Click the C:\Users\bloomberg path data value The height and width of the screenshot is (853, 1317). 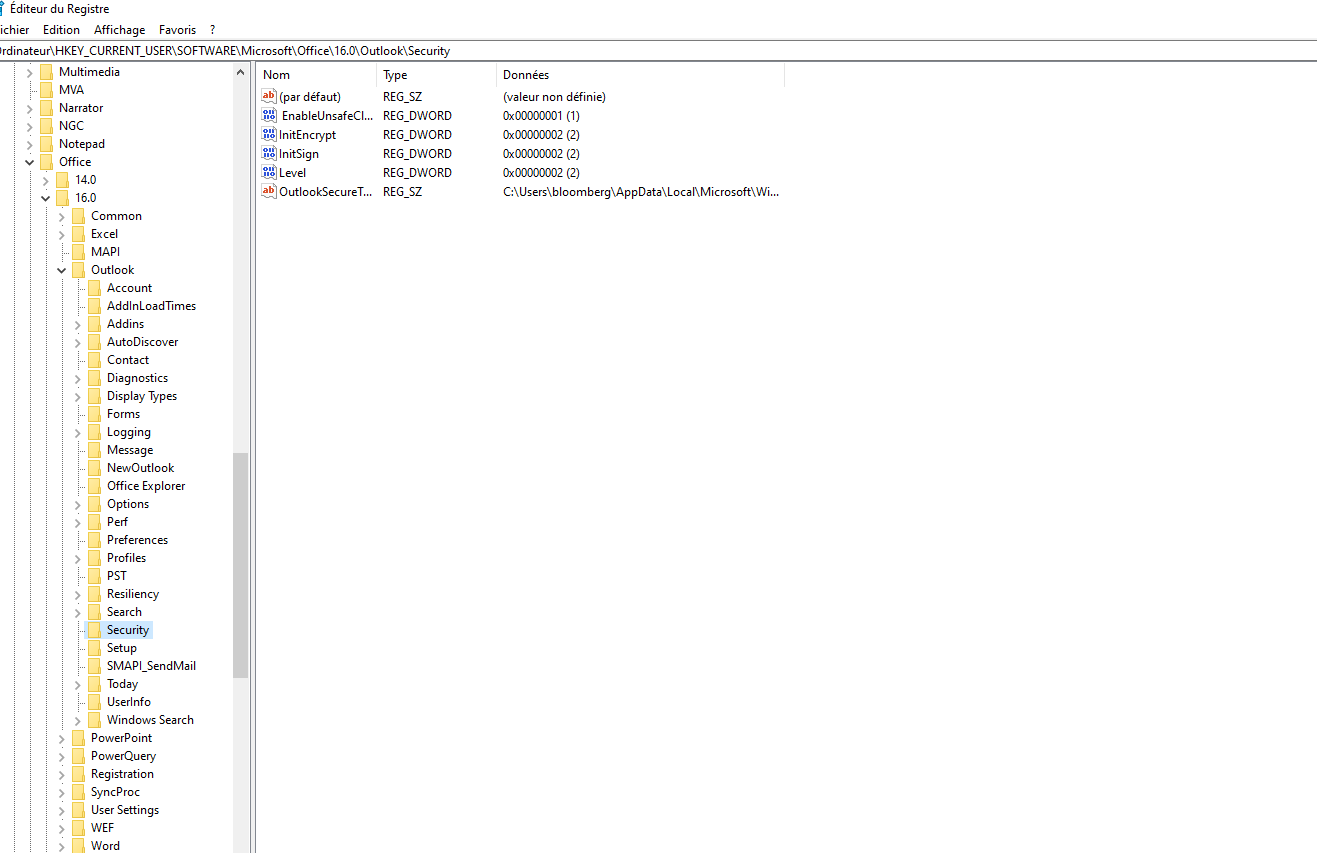click(641, 192)
